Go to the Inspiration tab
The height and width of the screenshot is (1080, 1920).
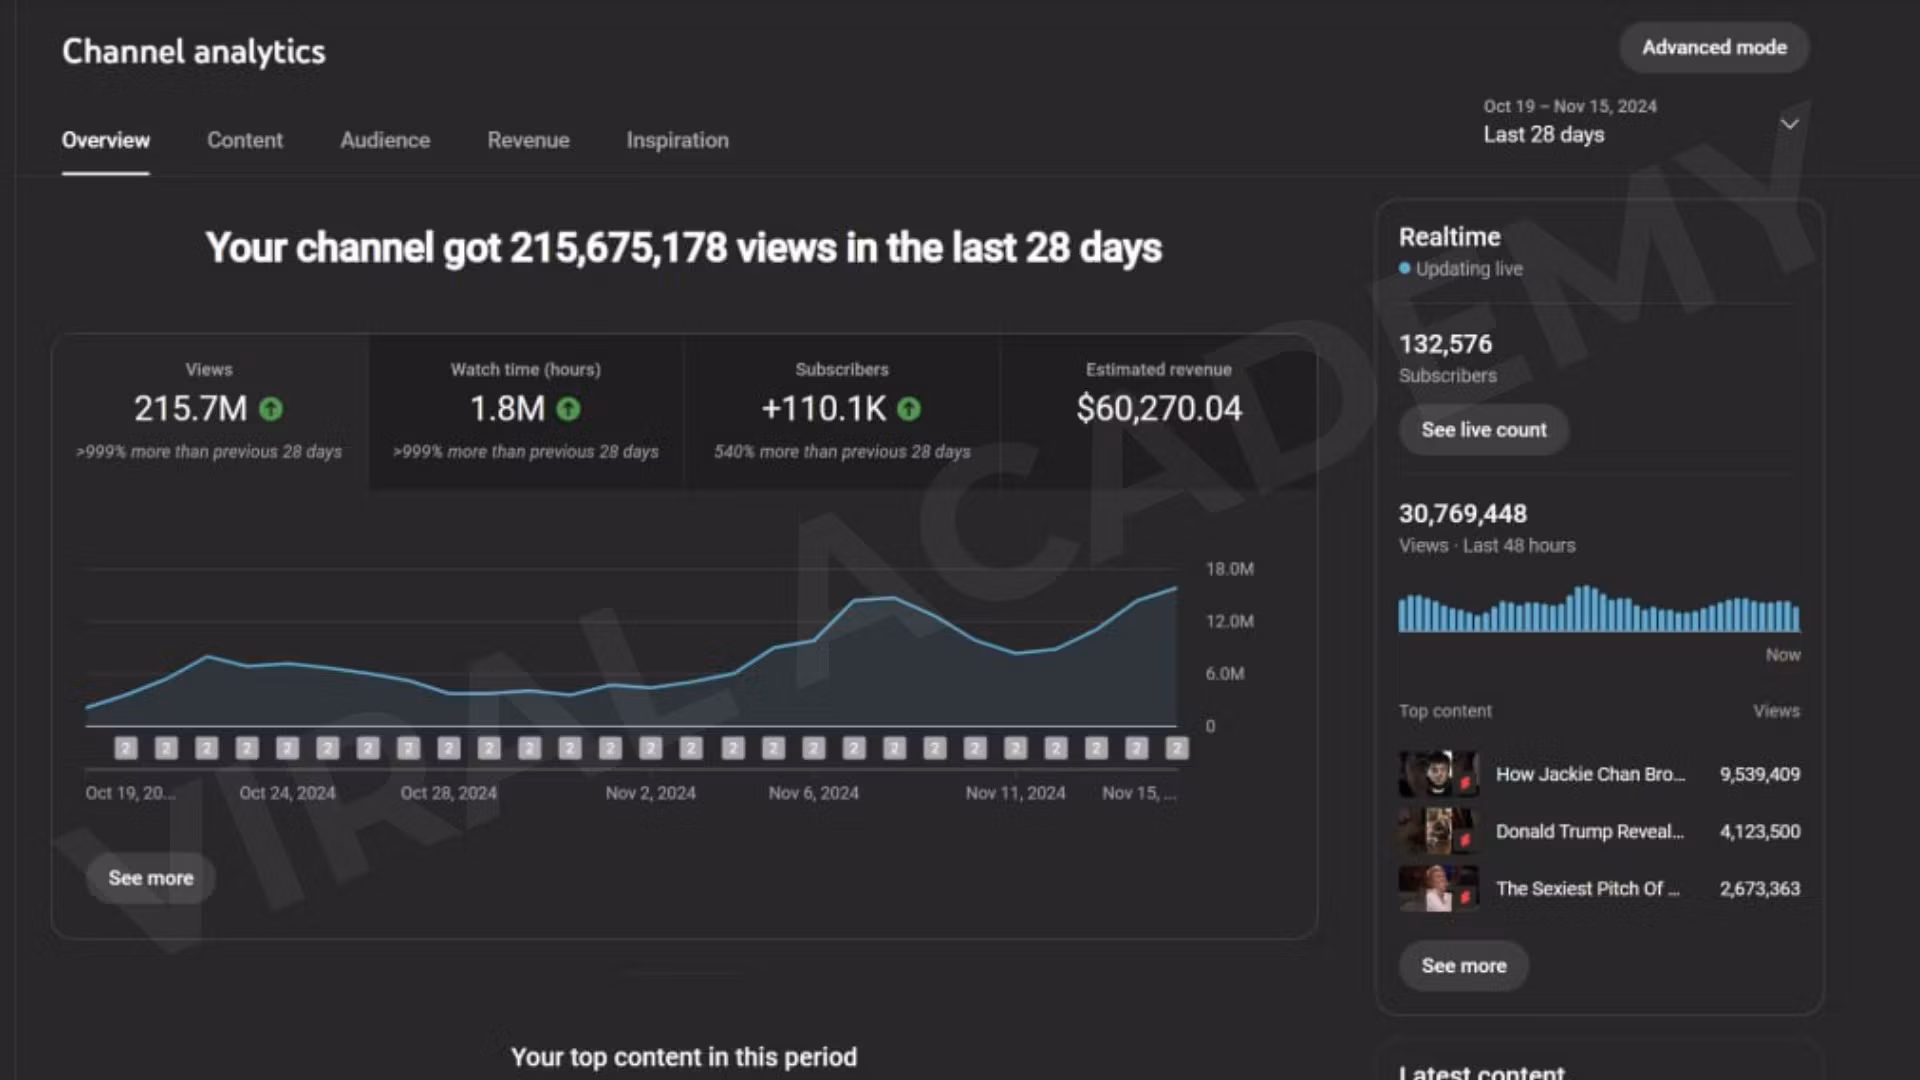pos(677,140)
